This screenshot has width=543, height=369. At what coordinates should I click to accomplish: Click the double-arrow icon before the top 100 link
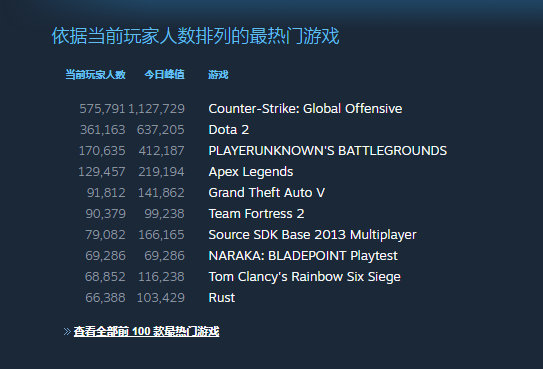coord(67,332)
